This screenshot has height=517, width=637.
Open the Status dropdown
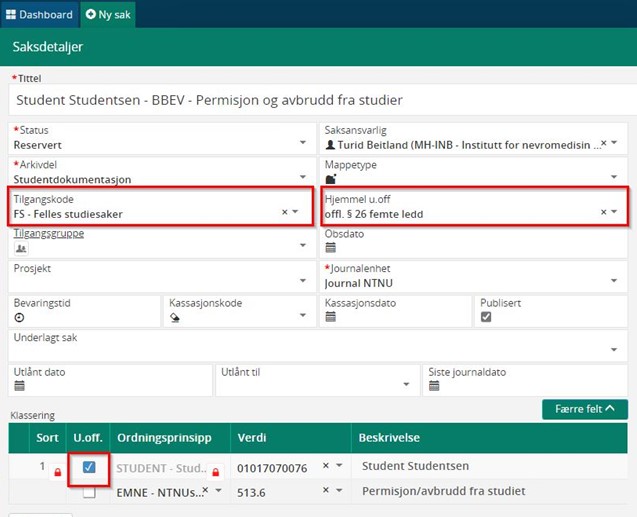pyautogui.click(x=303, y=143)
